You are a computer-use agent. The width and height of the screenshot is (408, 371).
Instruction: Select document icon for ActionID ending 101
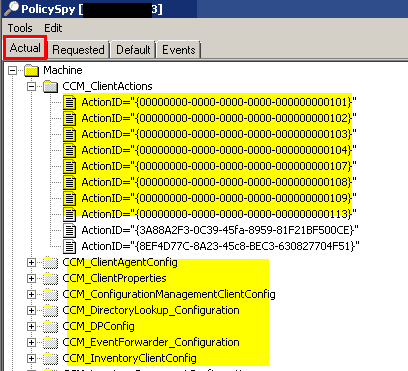pyautogui.click(x=70, y=102)
